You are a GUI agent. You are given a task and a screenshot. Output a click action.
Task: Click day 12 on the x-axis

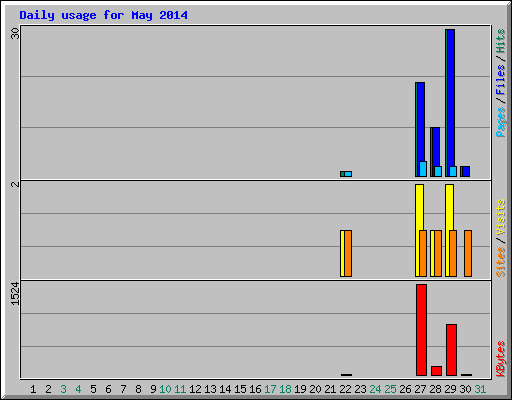(x=195, y=389)
